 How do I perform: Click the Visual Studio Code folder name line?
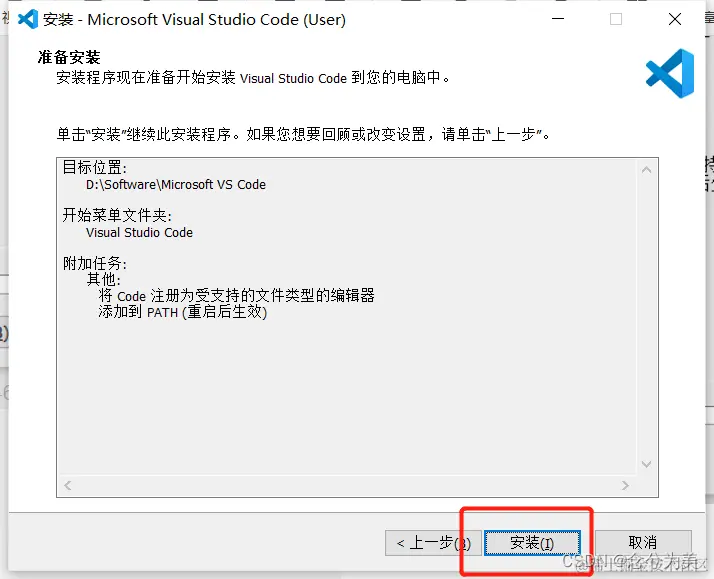coord(139,233)
